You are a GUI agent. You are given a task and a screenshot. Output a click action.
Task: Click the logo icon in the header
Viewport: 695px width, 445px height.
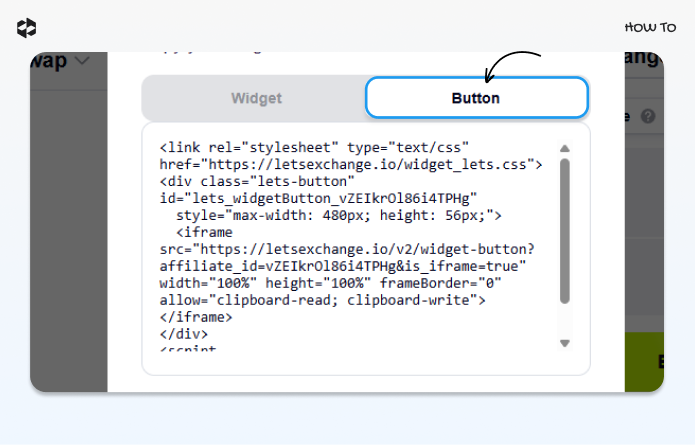[27, 28]
